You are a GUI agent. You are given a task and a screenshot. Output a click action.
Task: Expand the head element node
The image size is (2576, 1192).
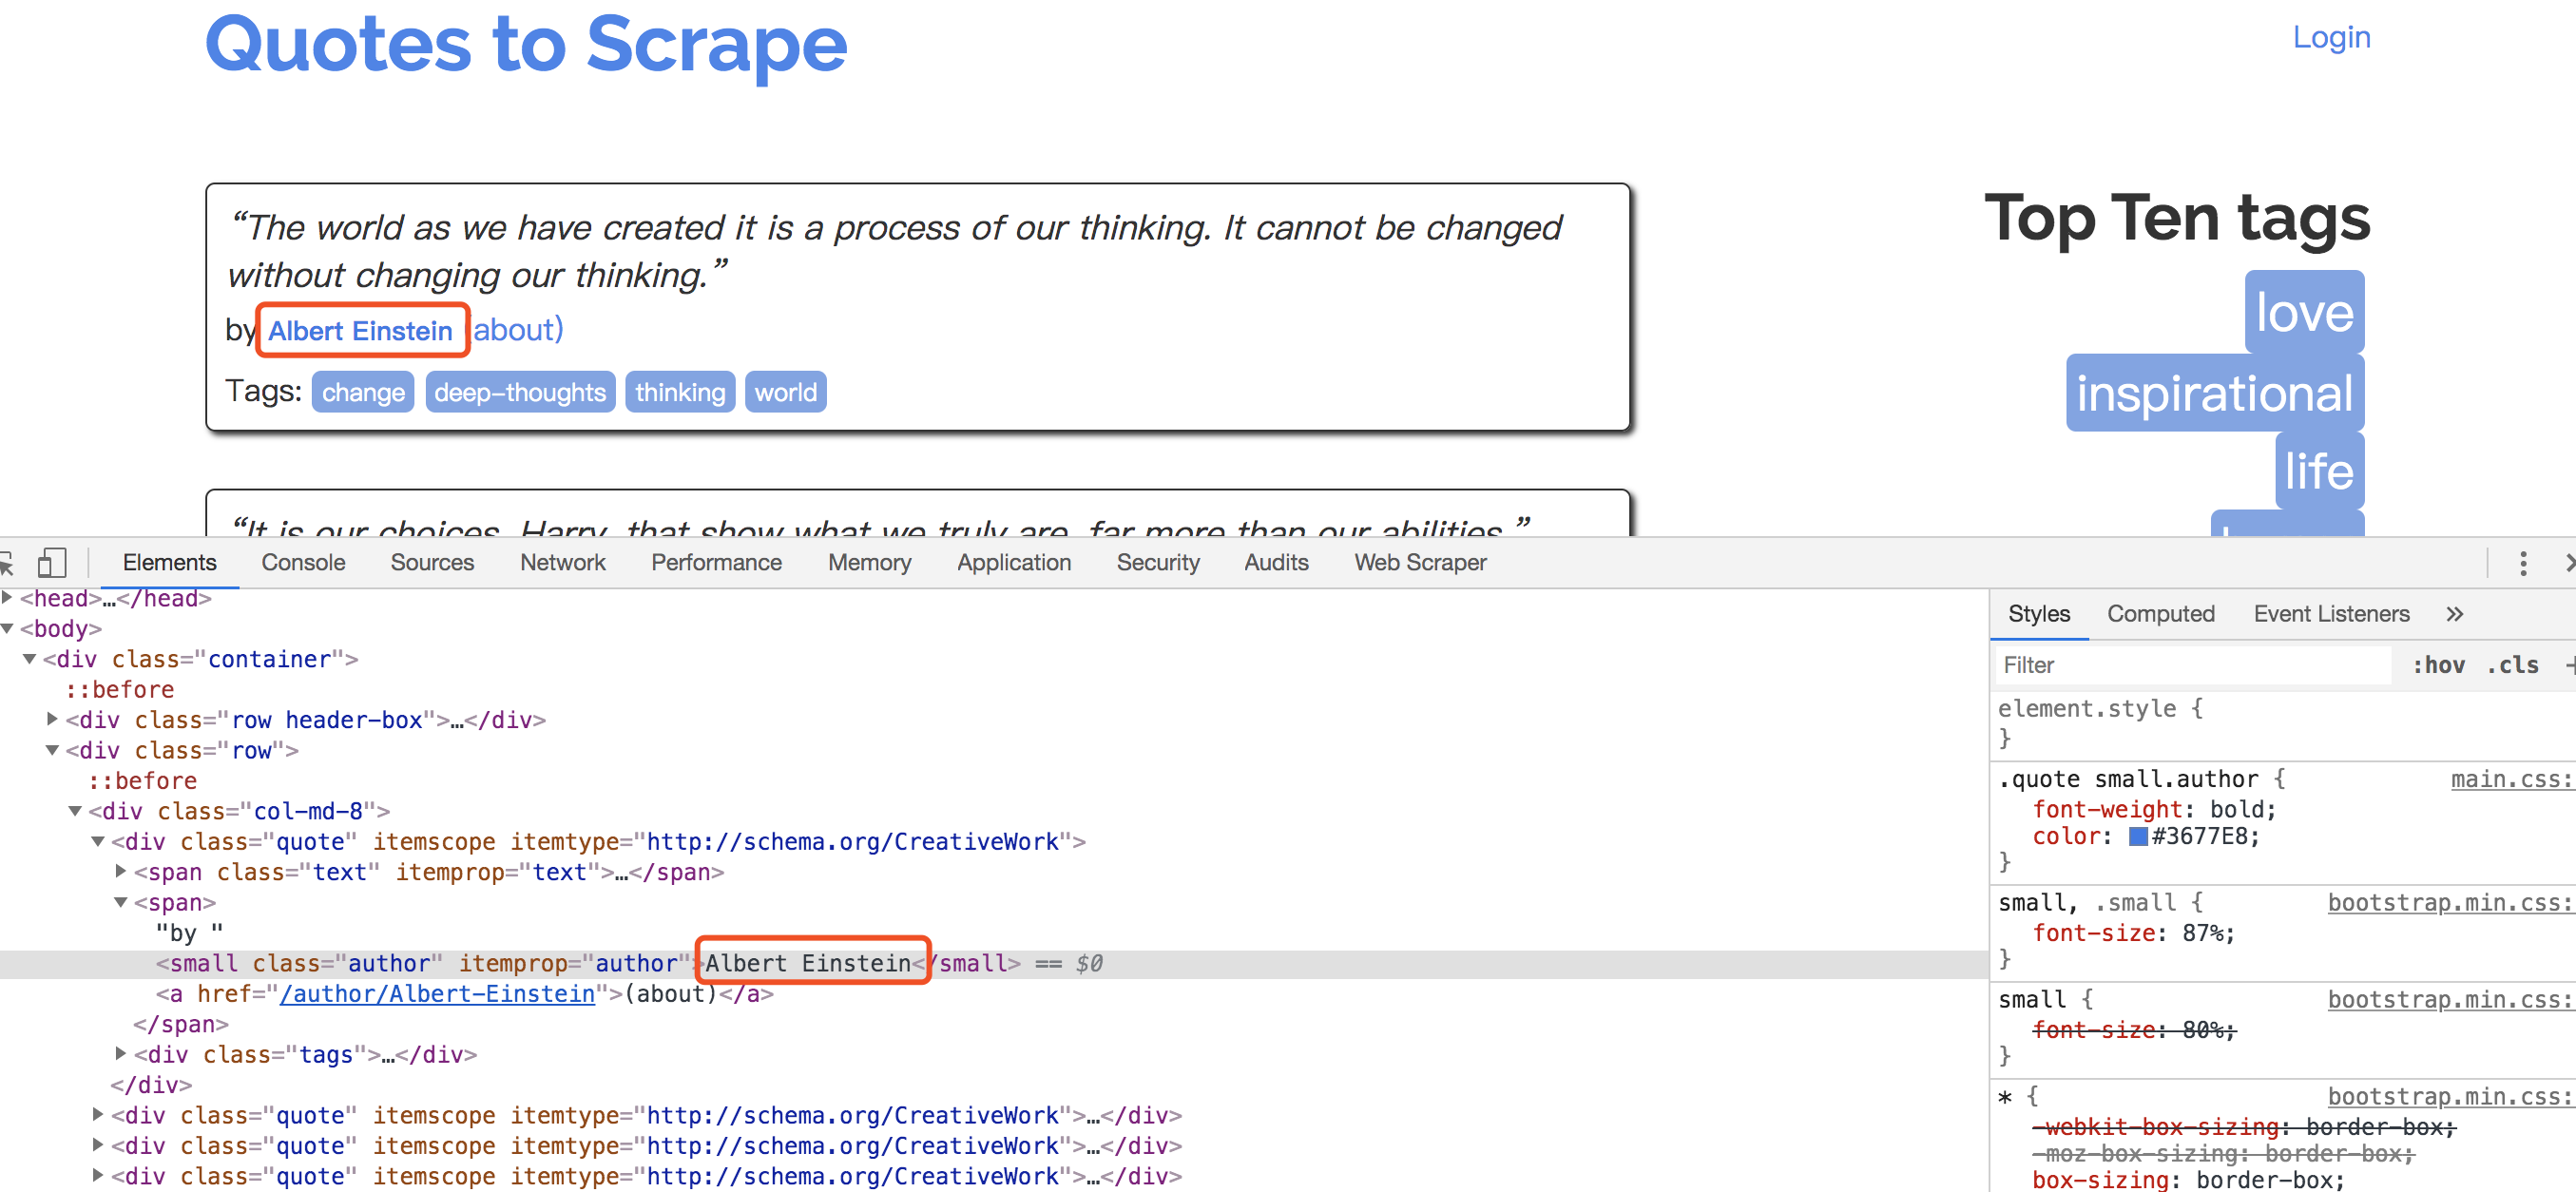[x=8, y=598]
